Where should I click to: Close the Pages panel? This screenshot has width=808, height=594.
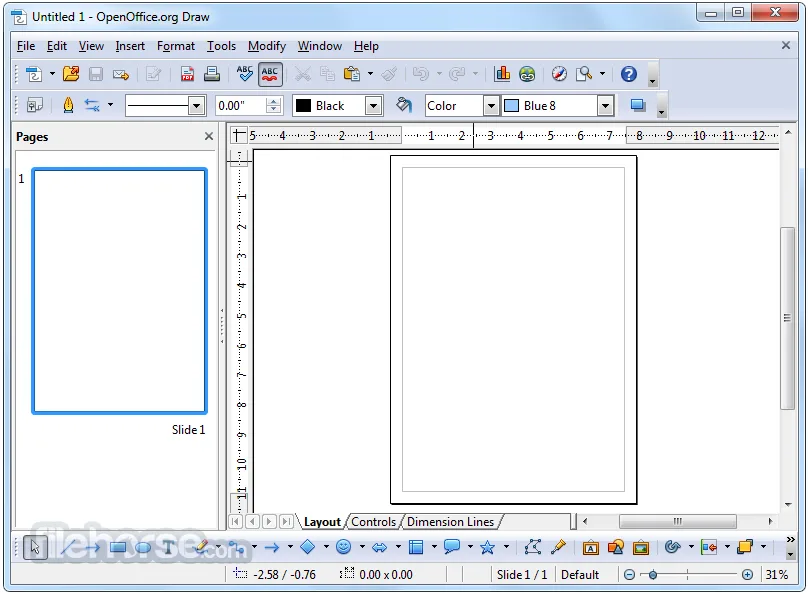209,137
